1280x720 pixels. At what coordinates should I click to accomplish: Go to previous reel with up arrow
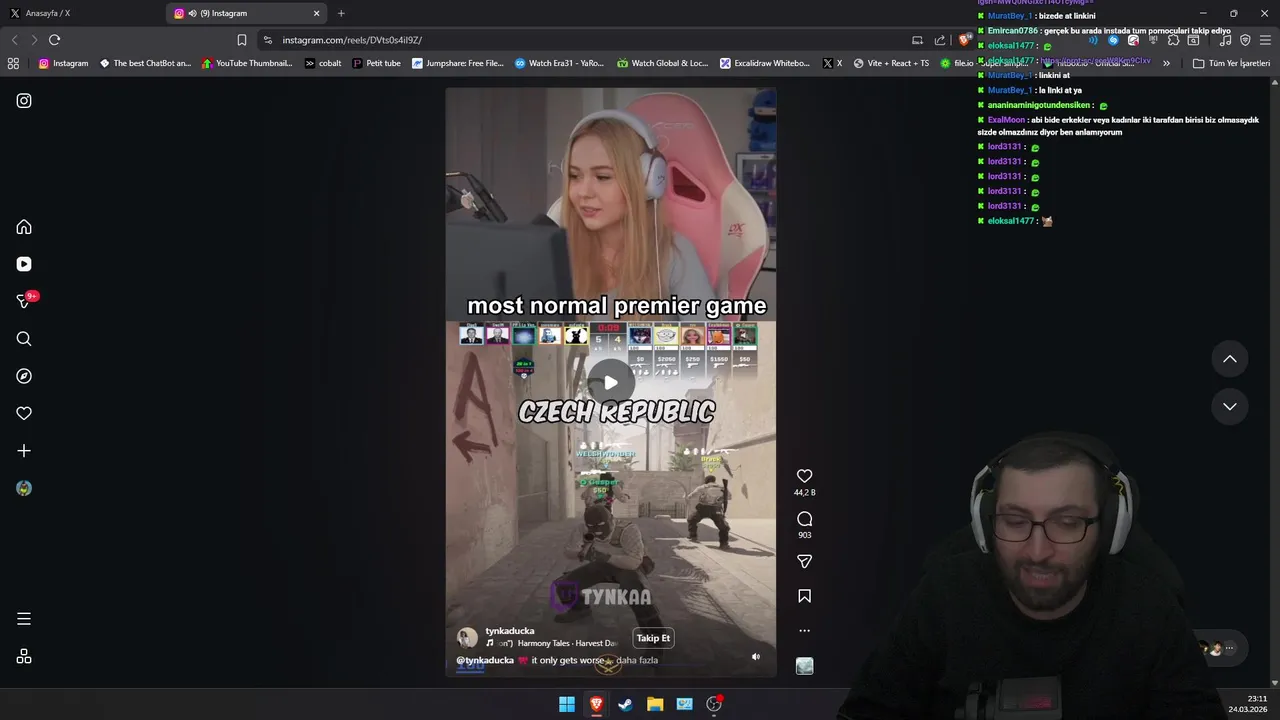[x=1230, y=359]
